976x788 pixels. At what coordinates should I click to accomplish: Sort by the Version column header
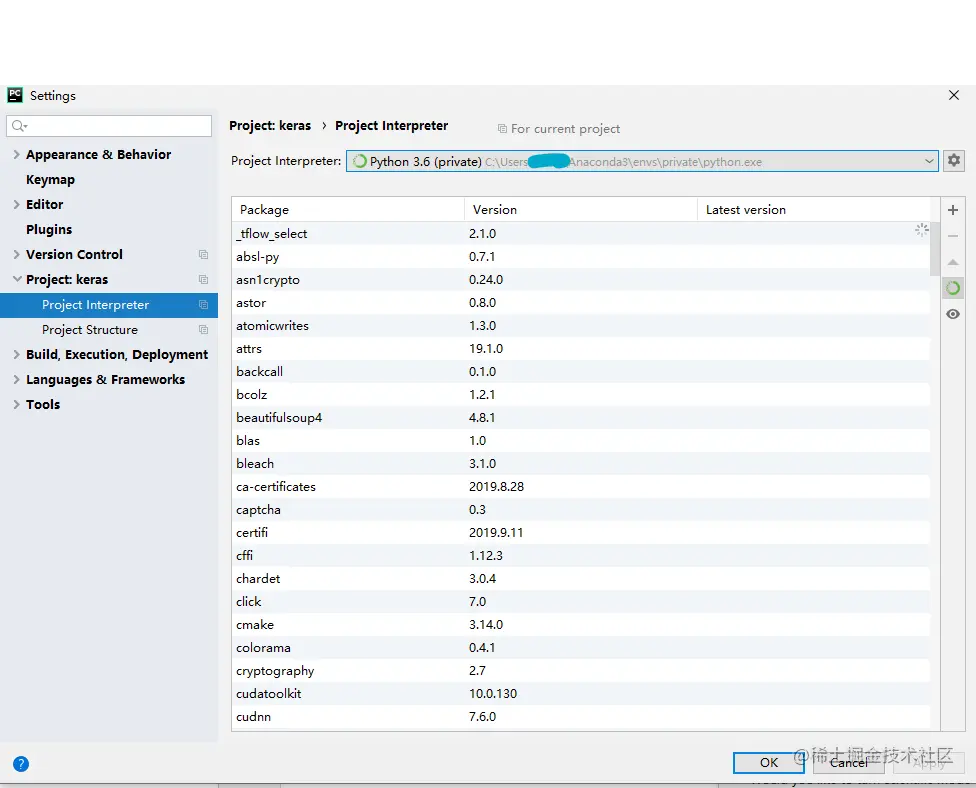[581, 210]
